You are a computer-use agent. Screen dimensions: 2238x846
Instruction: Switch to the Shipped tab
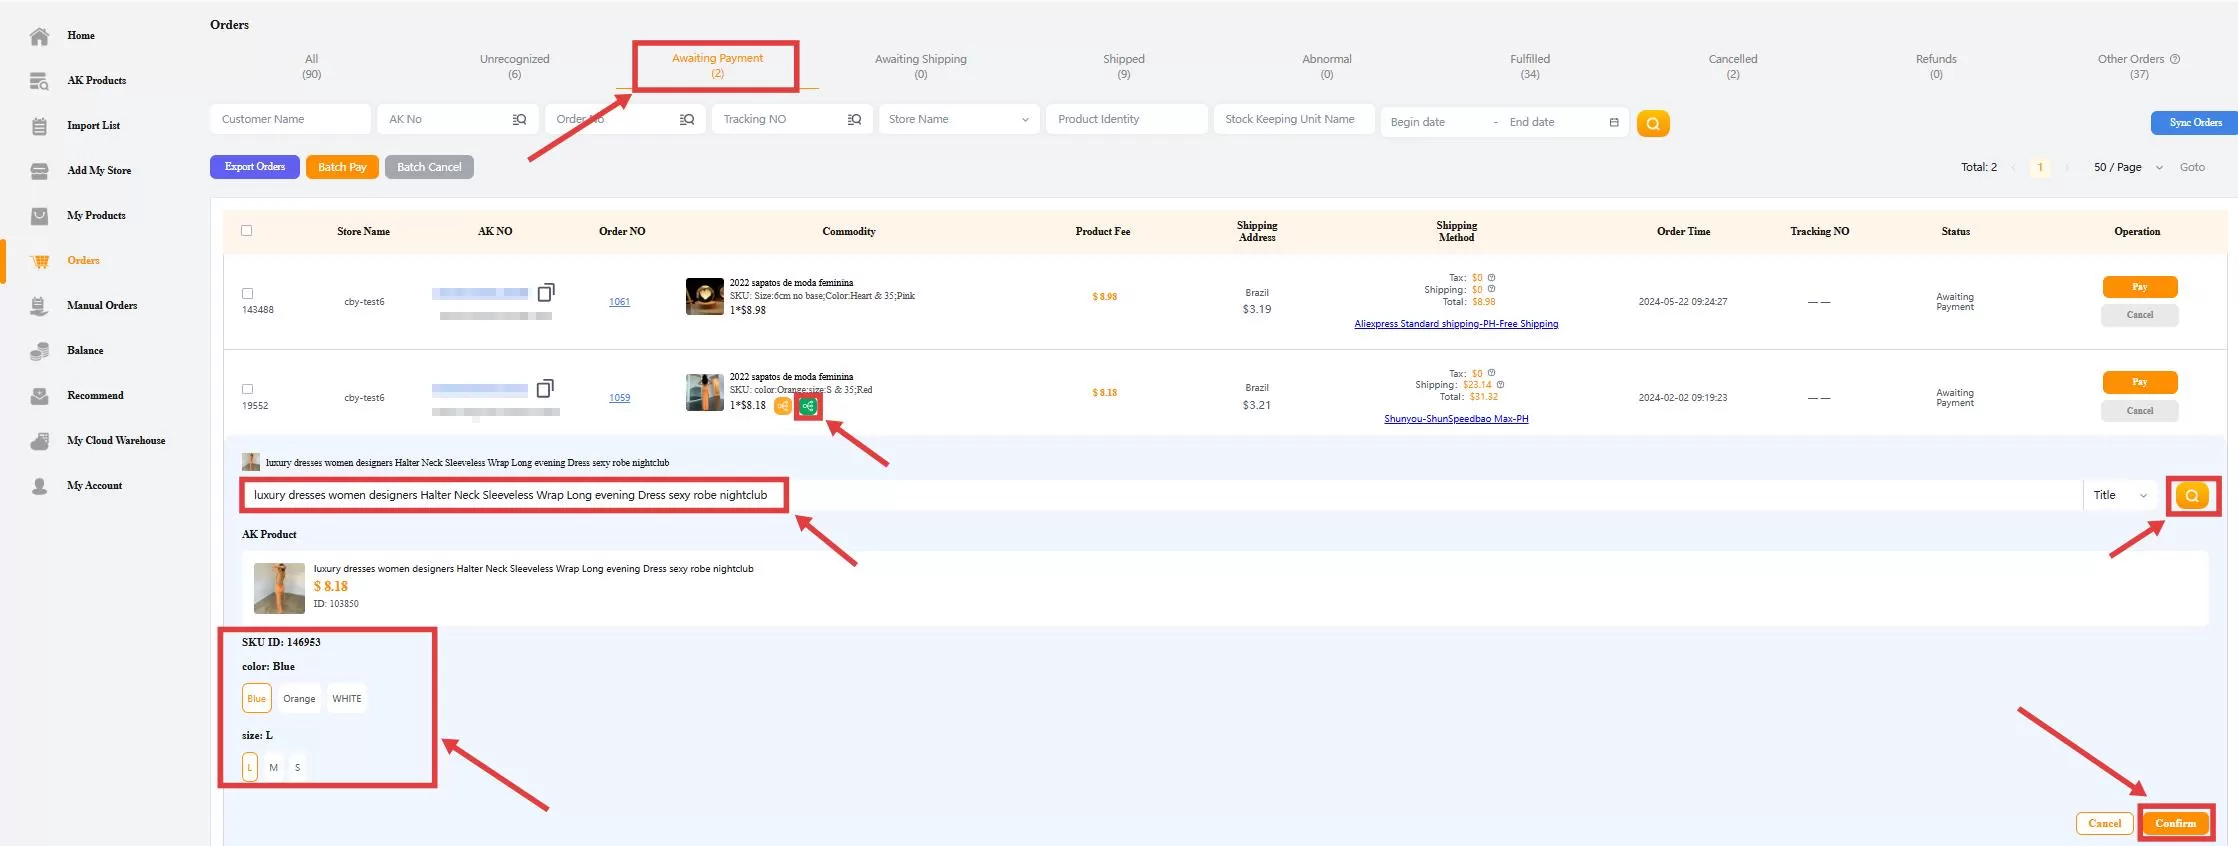[1124, 66]
